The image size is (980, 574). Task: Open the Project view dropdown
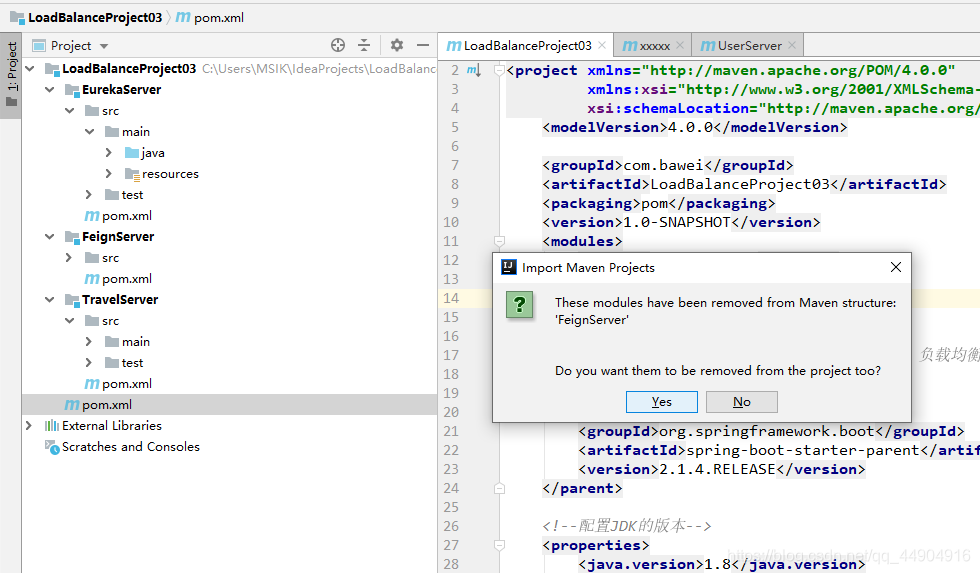point(104,46)
